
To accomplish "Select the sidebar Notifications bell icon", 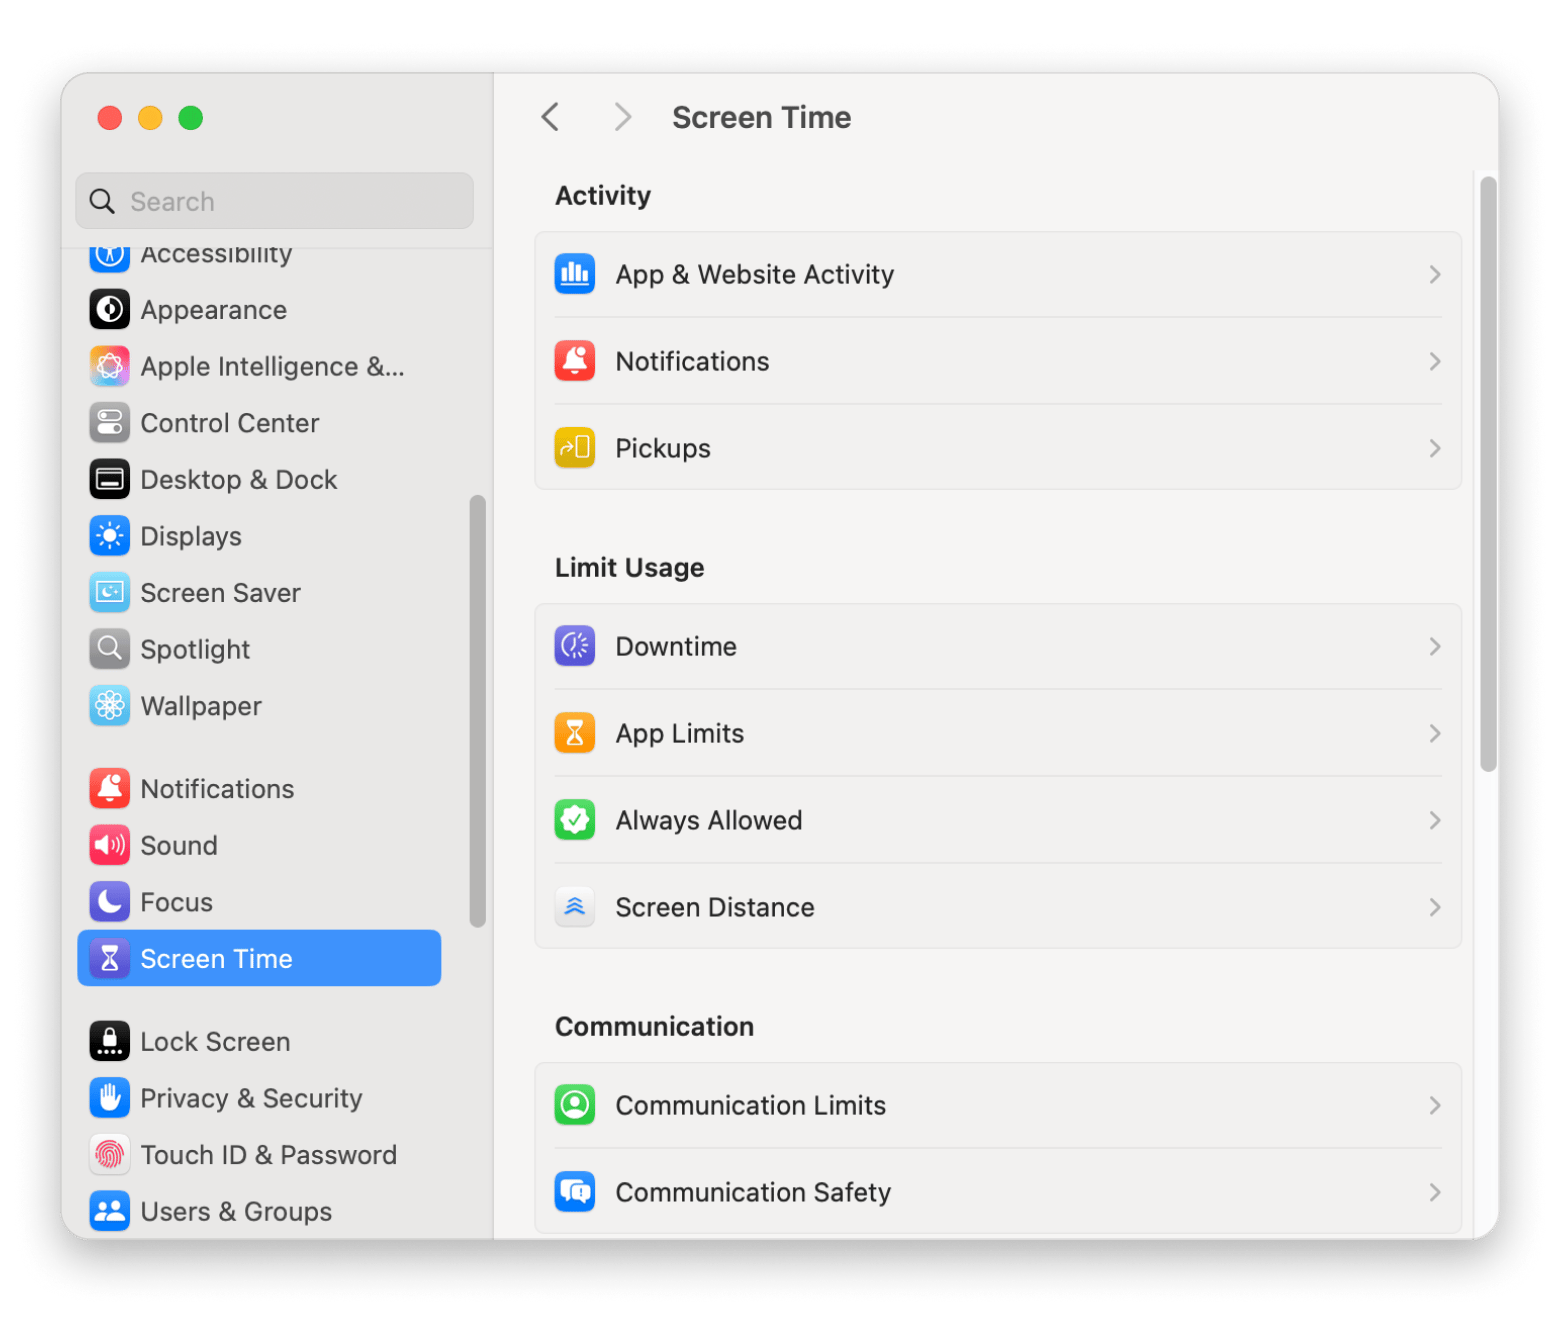I will [x=110, y=789].
